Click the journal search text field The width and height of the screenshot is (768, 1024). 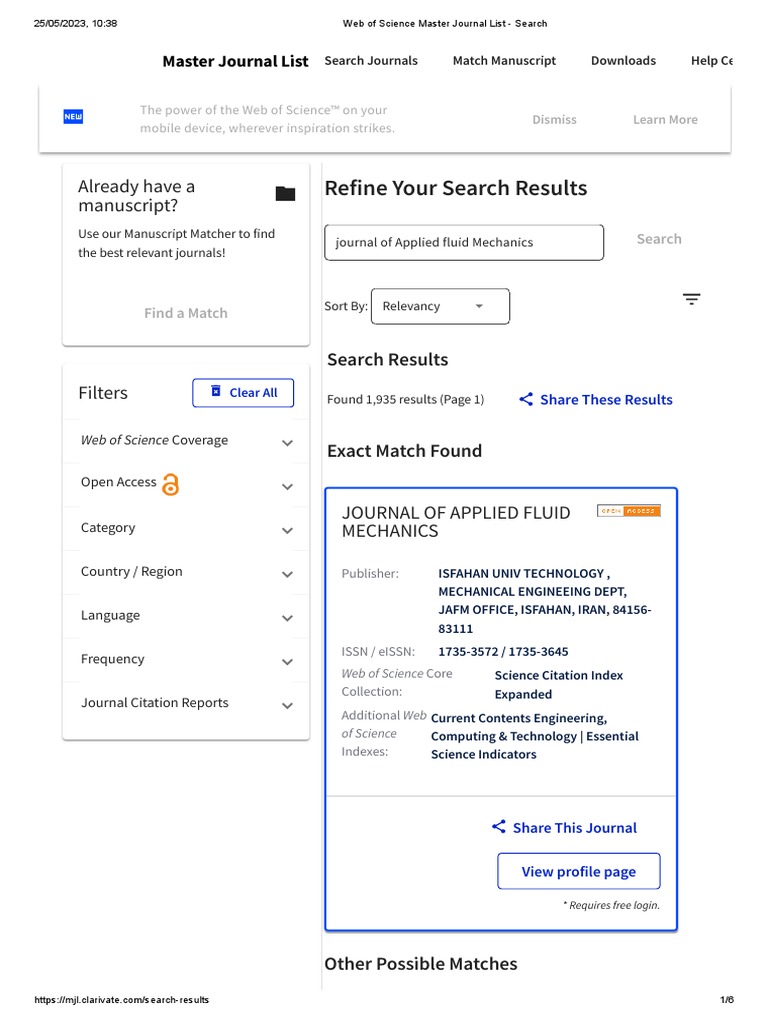(464, 243)
